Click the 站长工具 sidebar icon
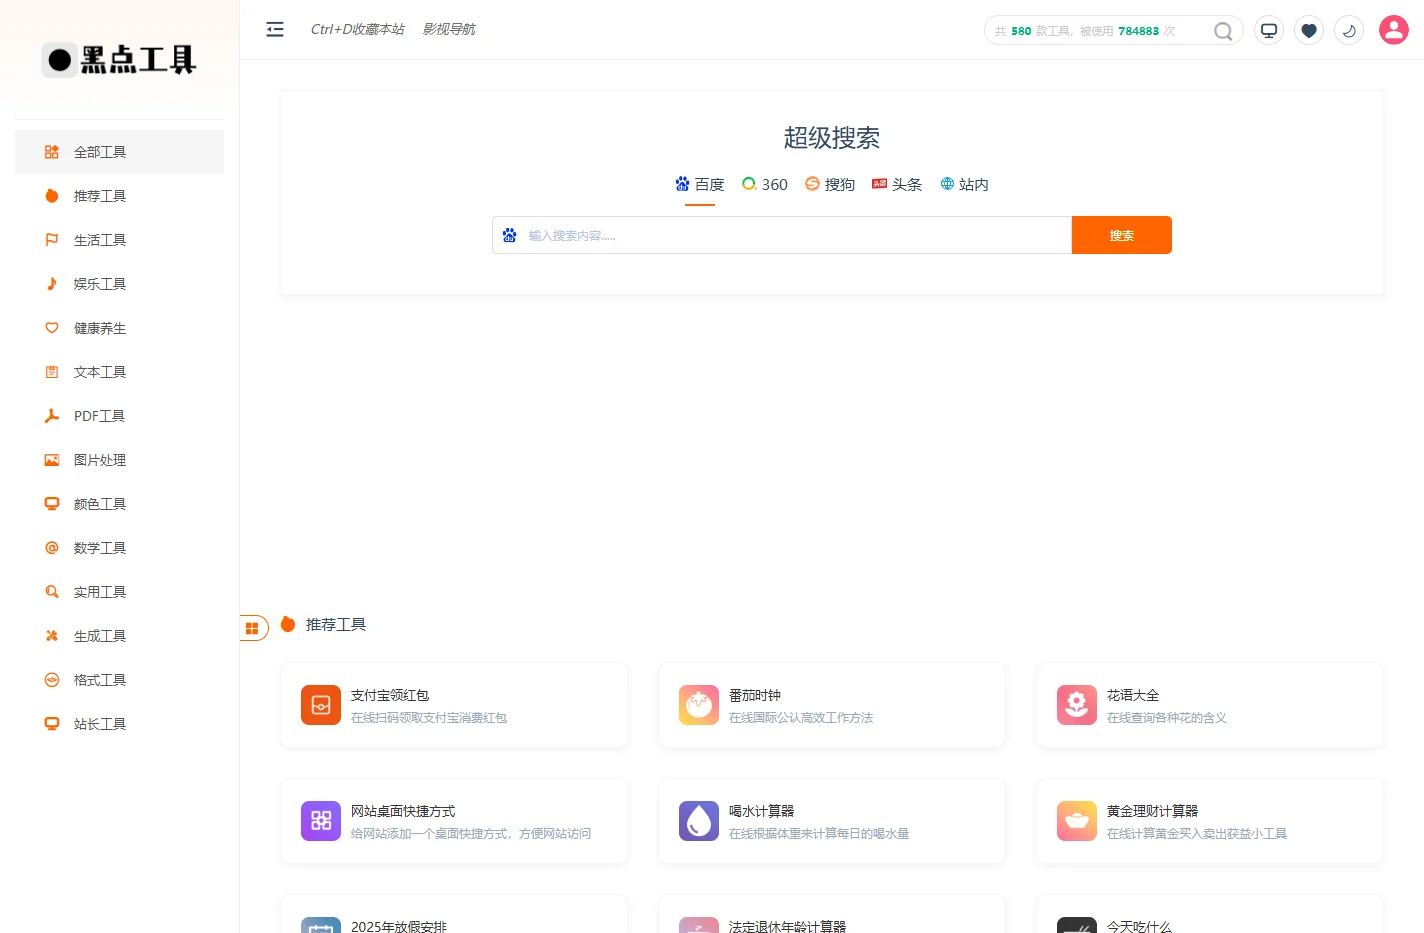1424x933 pixels. (52, 724)
